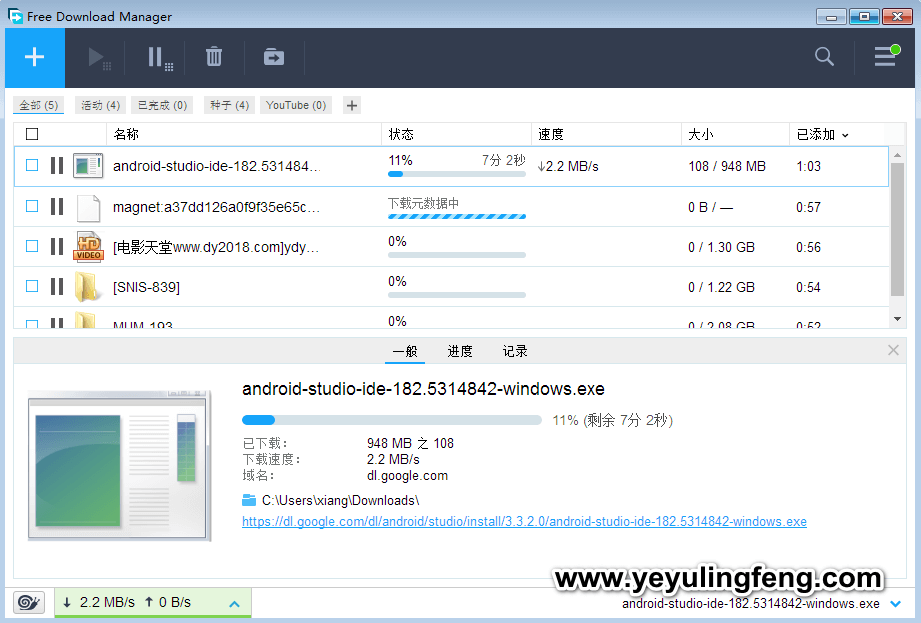The height and width of the screenshot is (623, 921).
Task: Close the details panel with X
Action: pyautogui.click(x=893, y=351)
